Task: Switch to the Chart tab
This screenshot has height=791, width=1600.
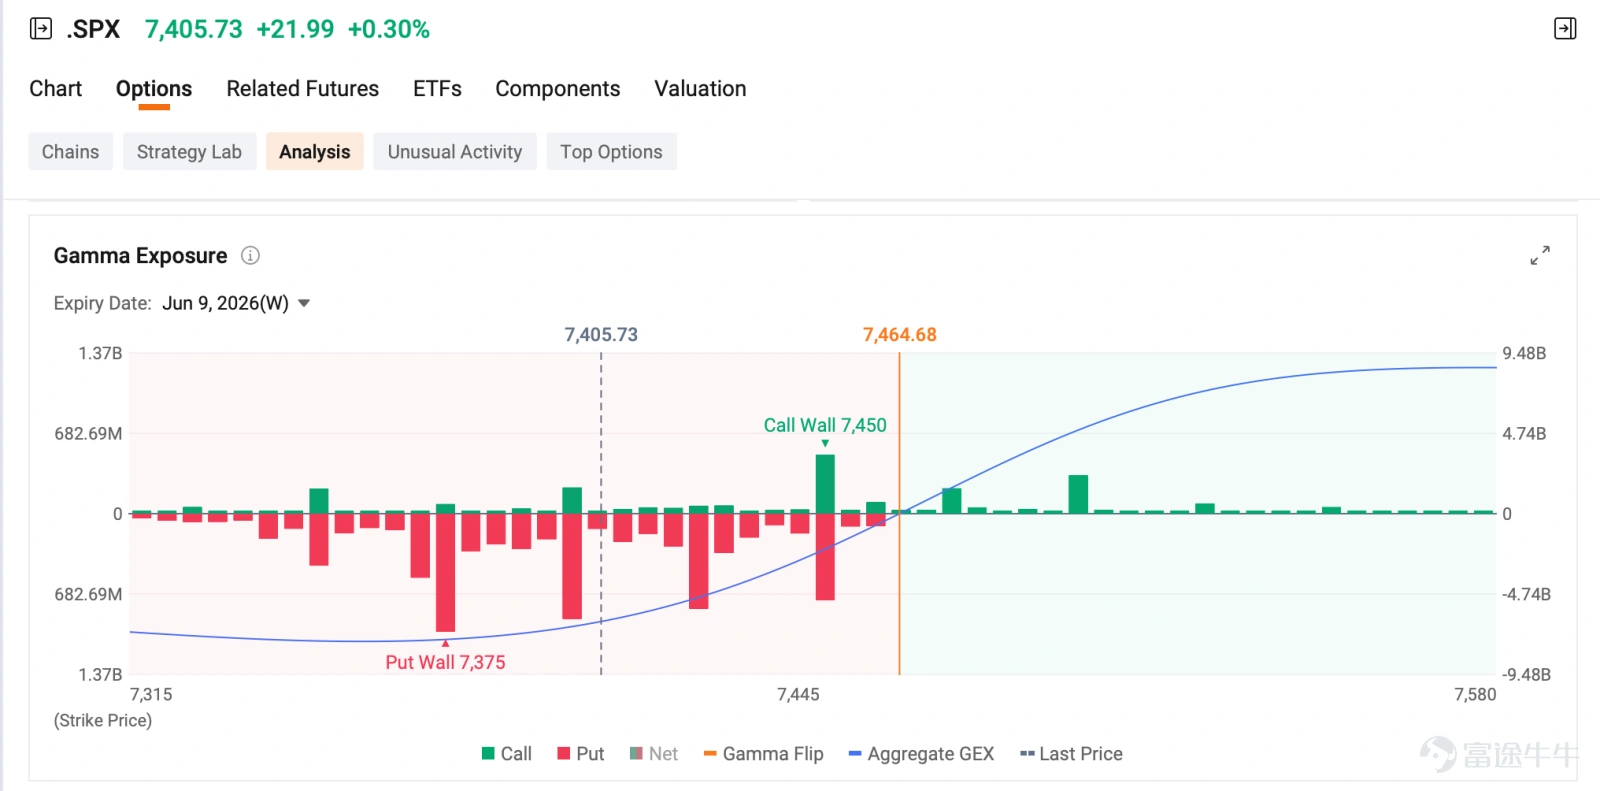Action: pos(56,89)
